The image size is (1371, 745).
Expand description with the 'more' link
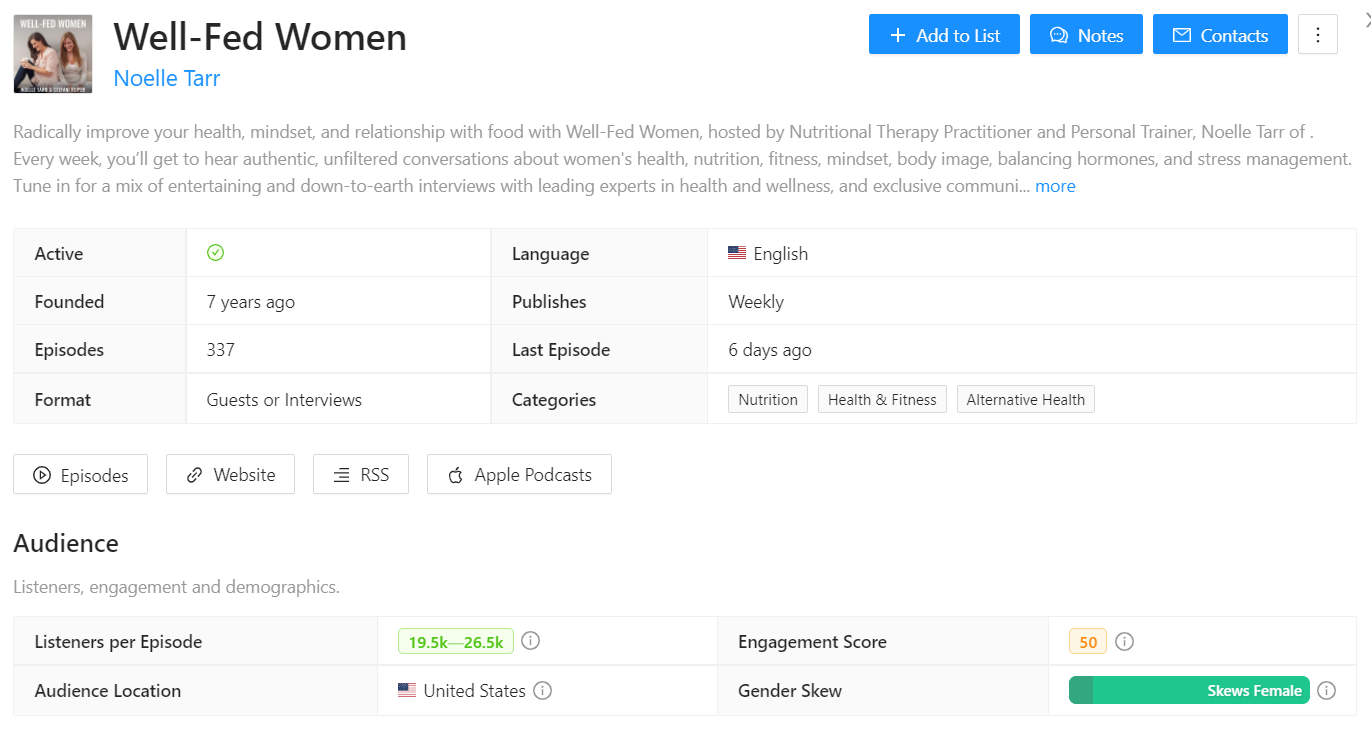point(1055,186)
